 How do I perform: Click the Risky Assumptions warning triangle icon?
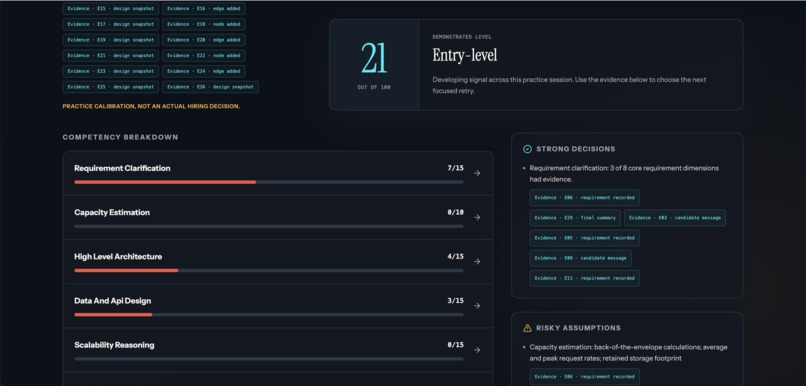tap(527, 328)
